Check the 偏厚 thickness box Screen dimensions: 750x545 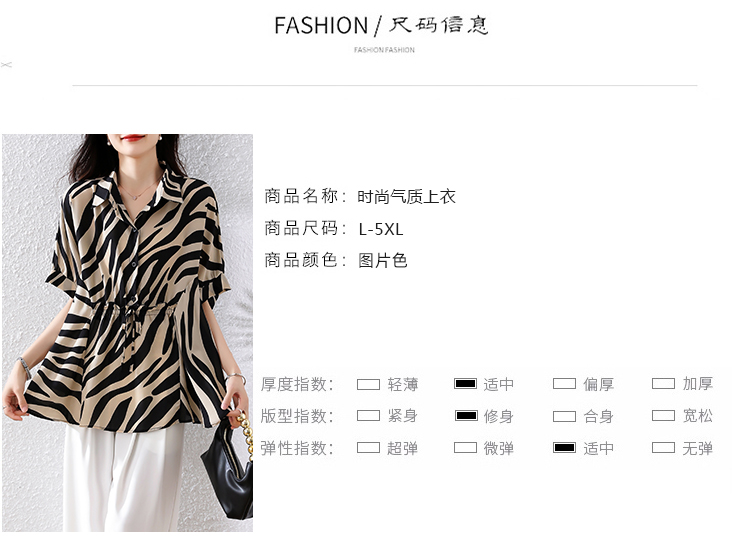point(564,384)
